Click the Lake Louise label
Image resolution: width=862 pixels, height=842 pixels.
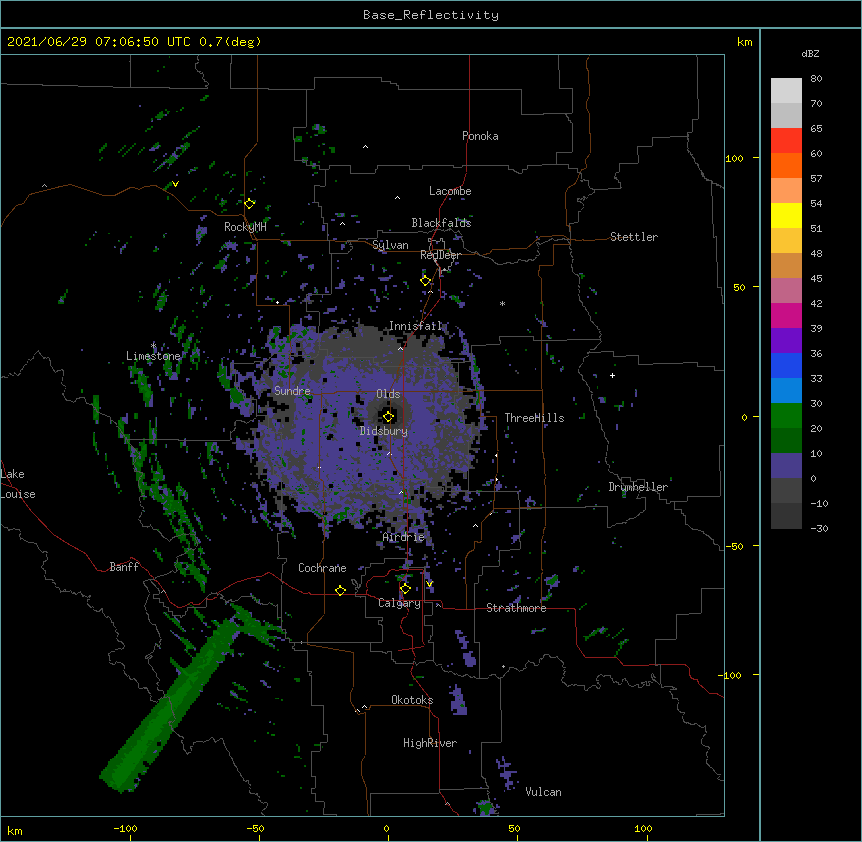18,484
